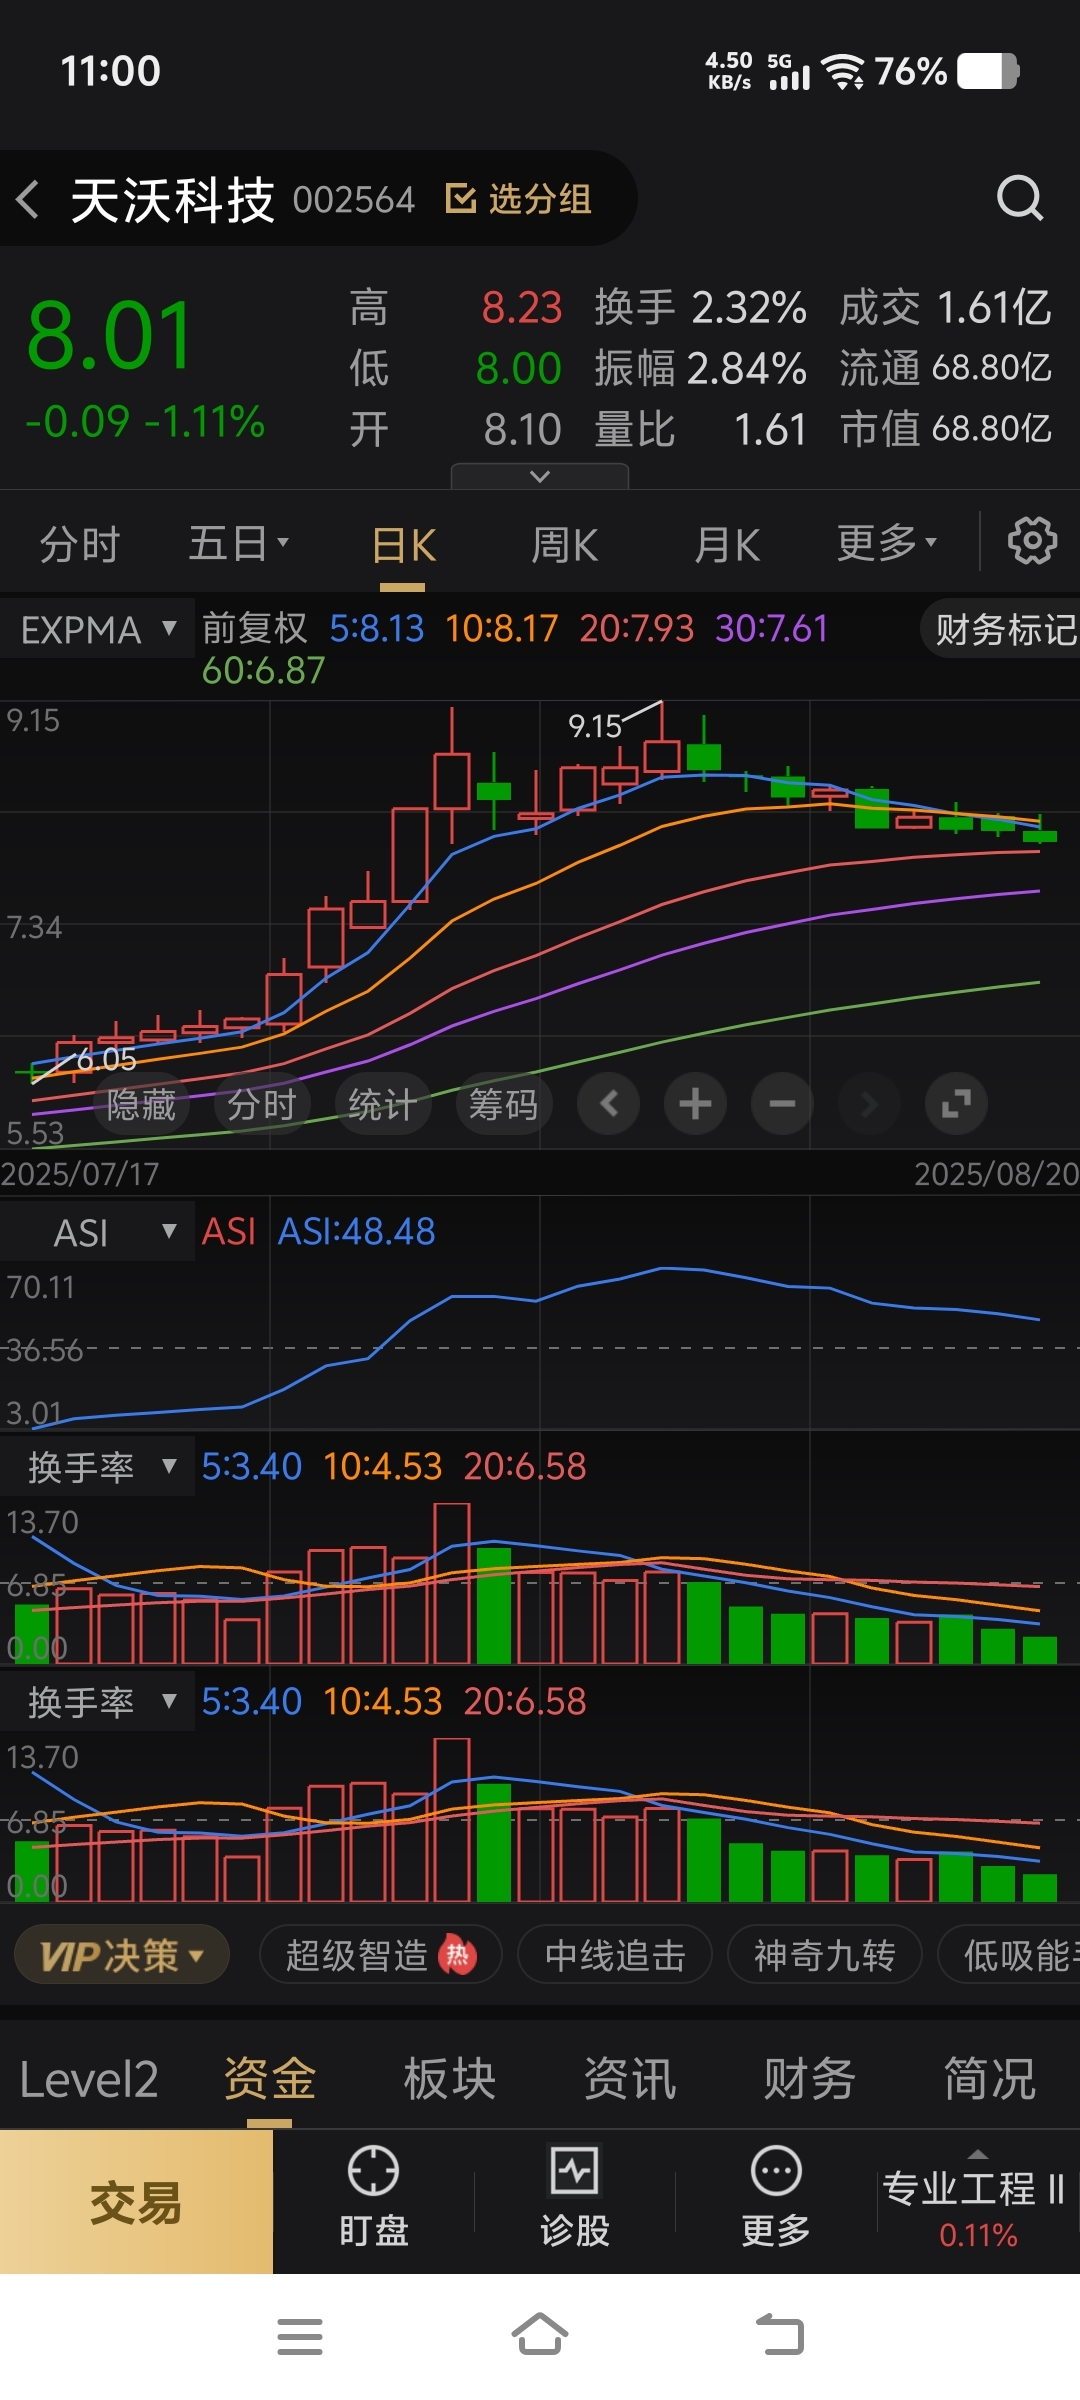This screenshot has width=1080, height=2400.
Task: Tap the 6.05 low marker on chart
Action: click(106, 1059)
